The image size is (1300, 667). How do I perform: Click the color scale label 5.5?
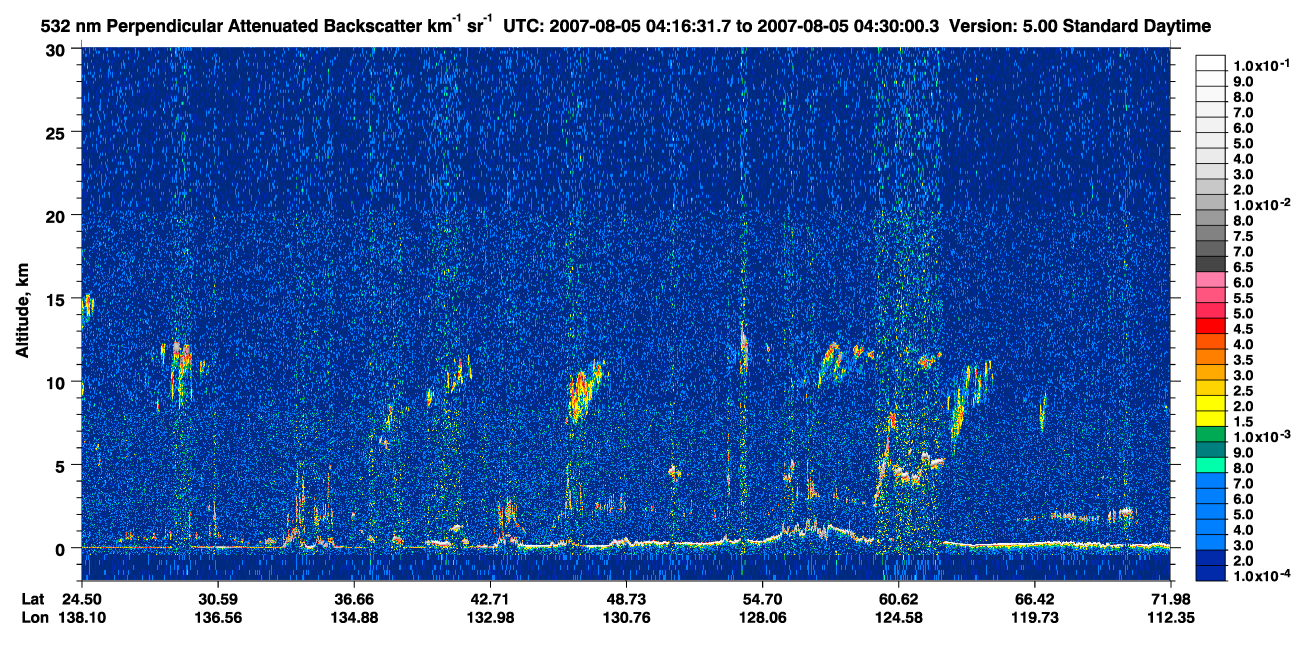(x=1243, y=298)
